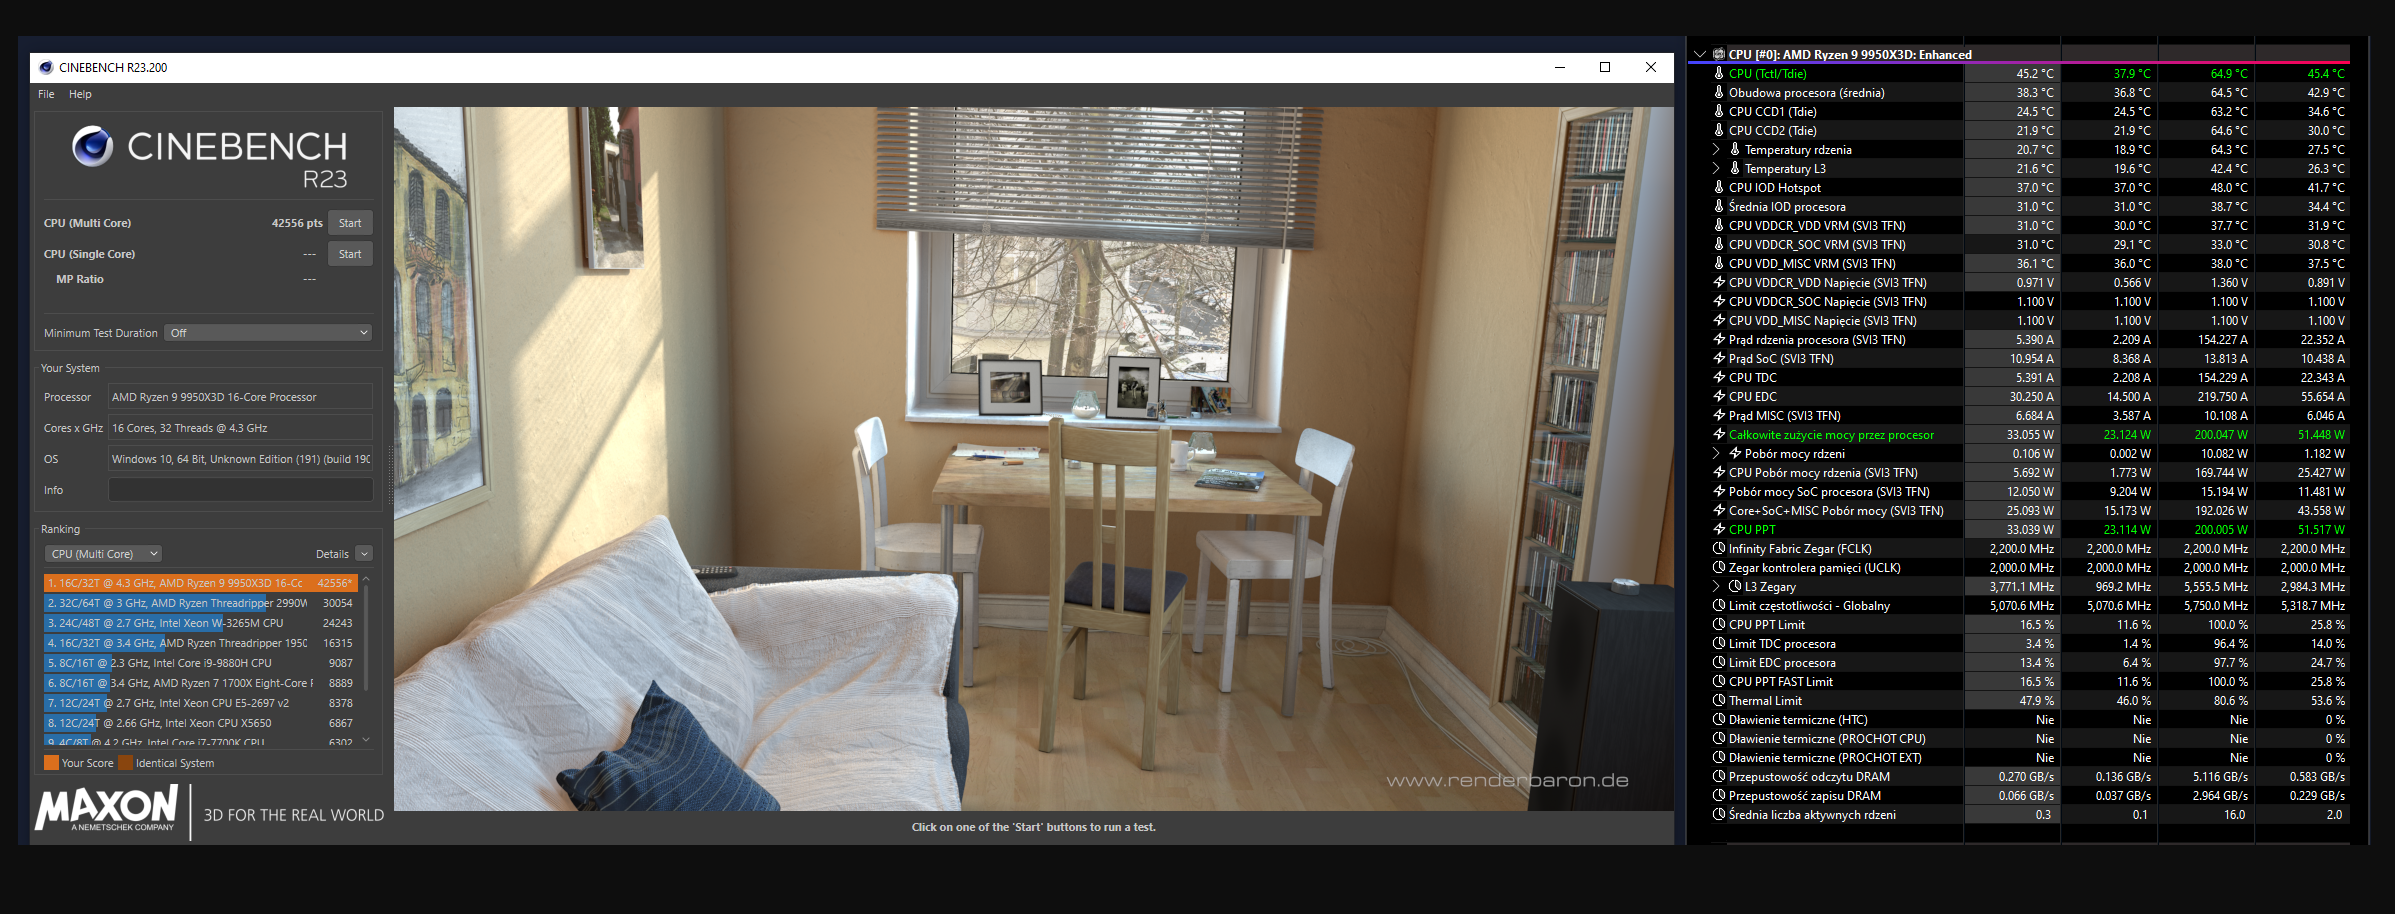Minimize the Cinebench window
Image resolution: width=2395 pixels, height=914 pixels.
1559,67
